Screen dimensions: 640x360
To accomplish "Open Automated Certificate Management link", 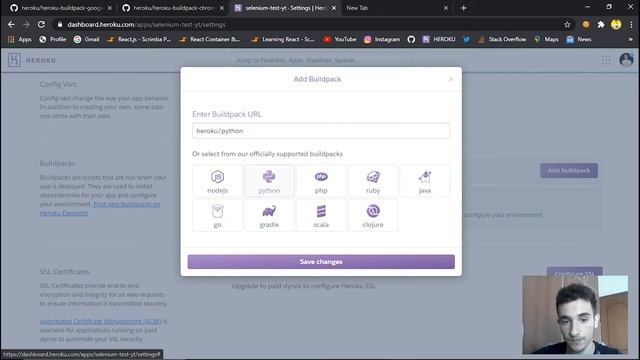I will coord(100,322).
